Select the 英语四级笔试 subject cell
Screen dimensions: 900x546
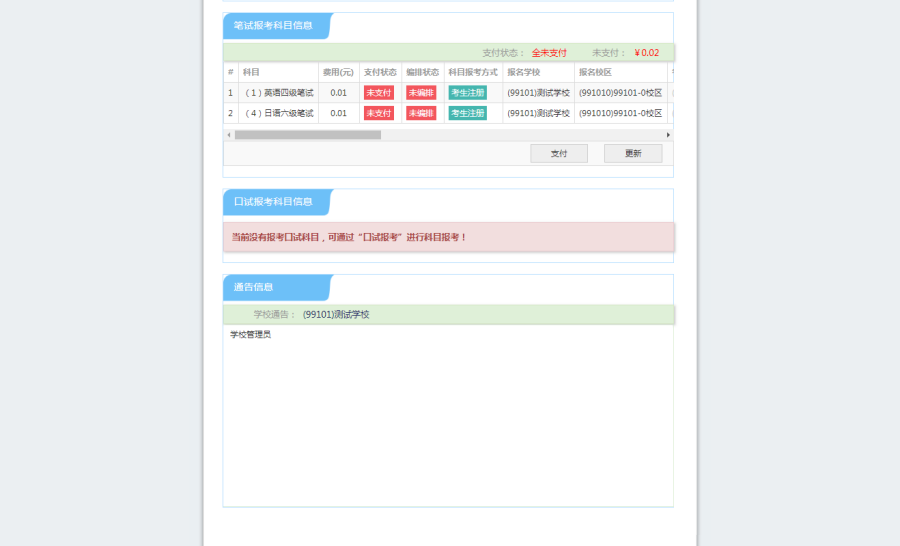pyautogui.click(x=279, y=93)
